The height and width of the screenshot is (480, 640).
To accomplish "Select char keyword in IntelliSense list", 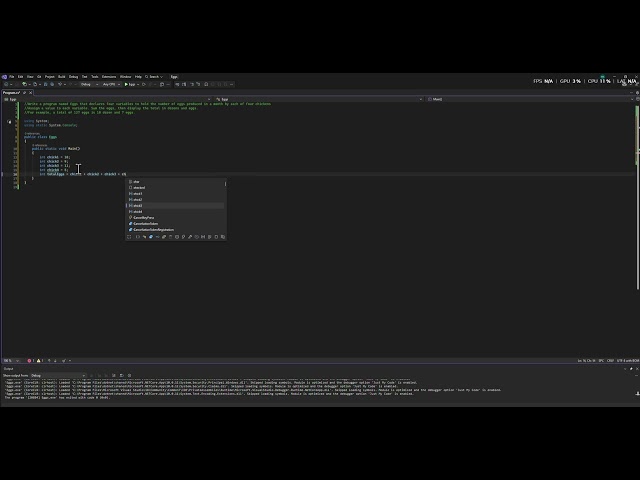I will 176,182.
